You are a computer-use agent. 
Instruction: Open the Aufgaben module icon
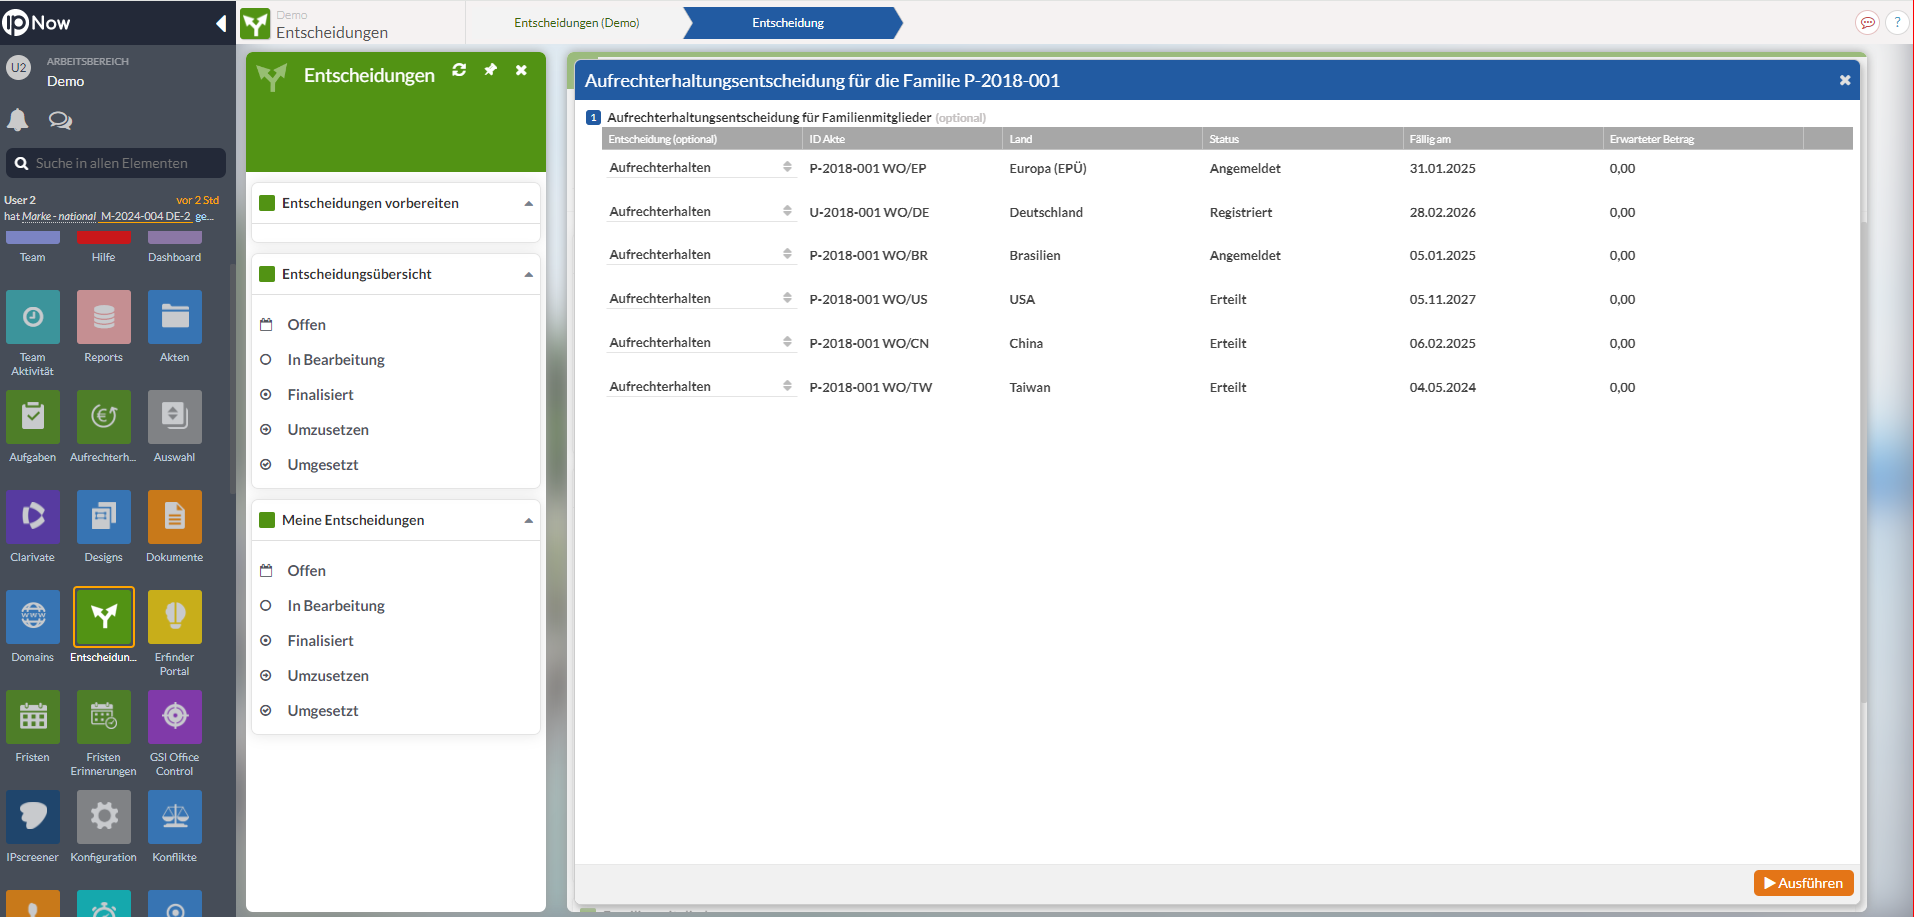point(33,417)
